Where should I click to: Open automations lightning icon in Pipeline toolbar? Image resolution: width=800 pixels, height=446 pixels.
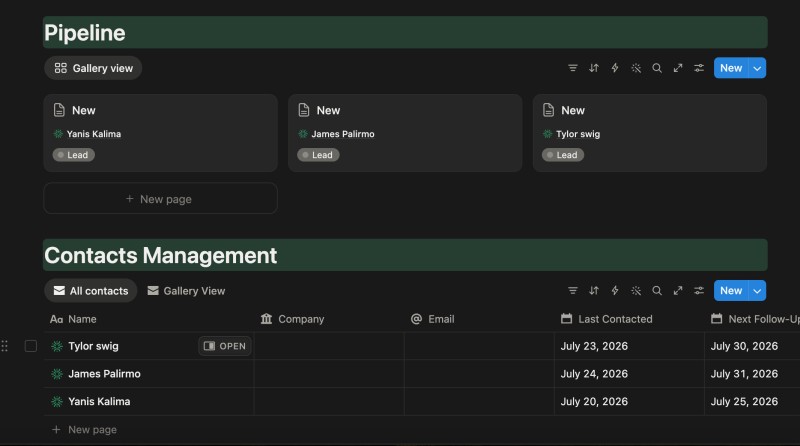coord(615,68)
